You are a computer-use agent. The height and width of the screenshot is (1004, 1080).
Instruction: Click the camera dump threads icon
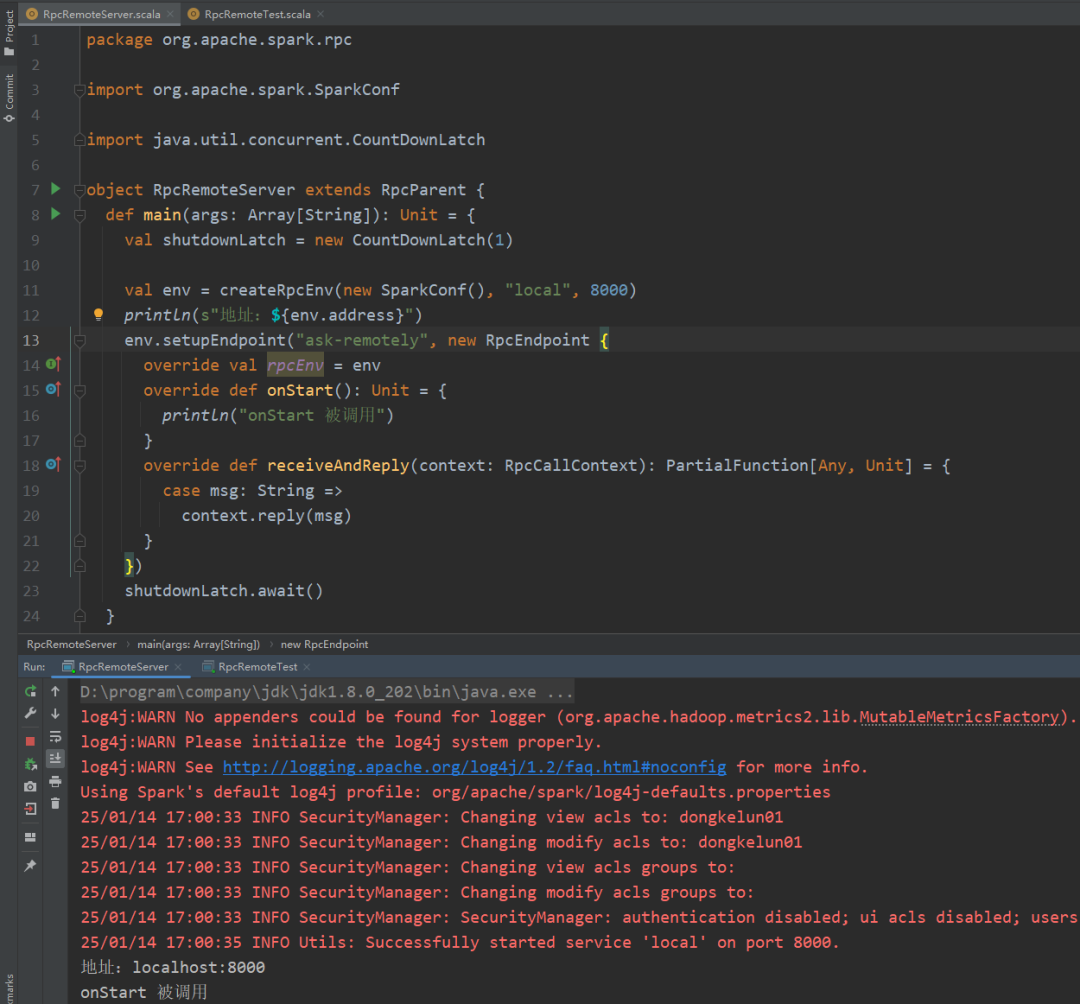[x=30, y=786]
